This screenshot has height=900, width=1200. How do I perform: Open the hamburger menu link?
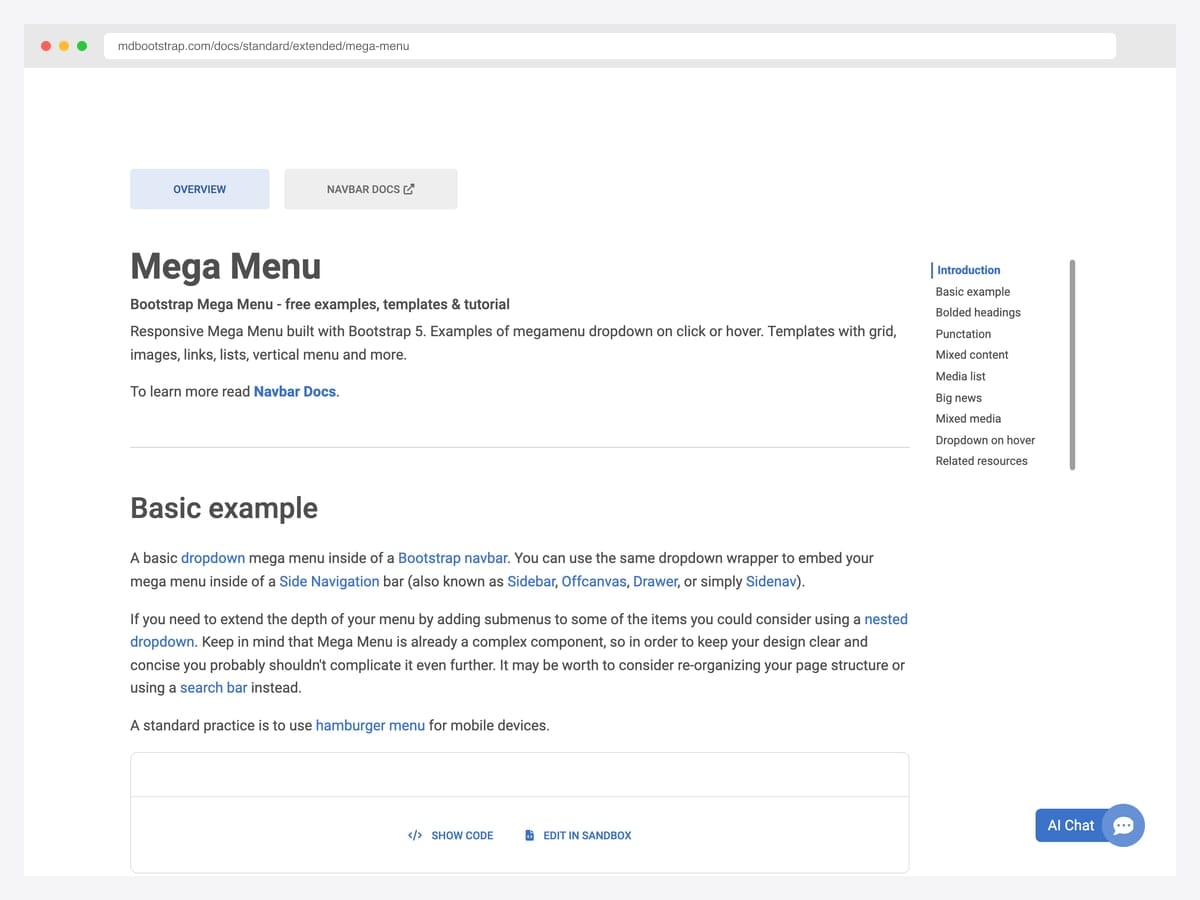(x=370, y=725)
